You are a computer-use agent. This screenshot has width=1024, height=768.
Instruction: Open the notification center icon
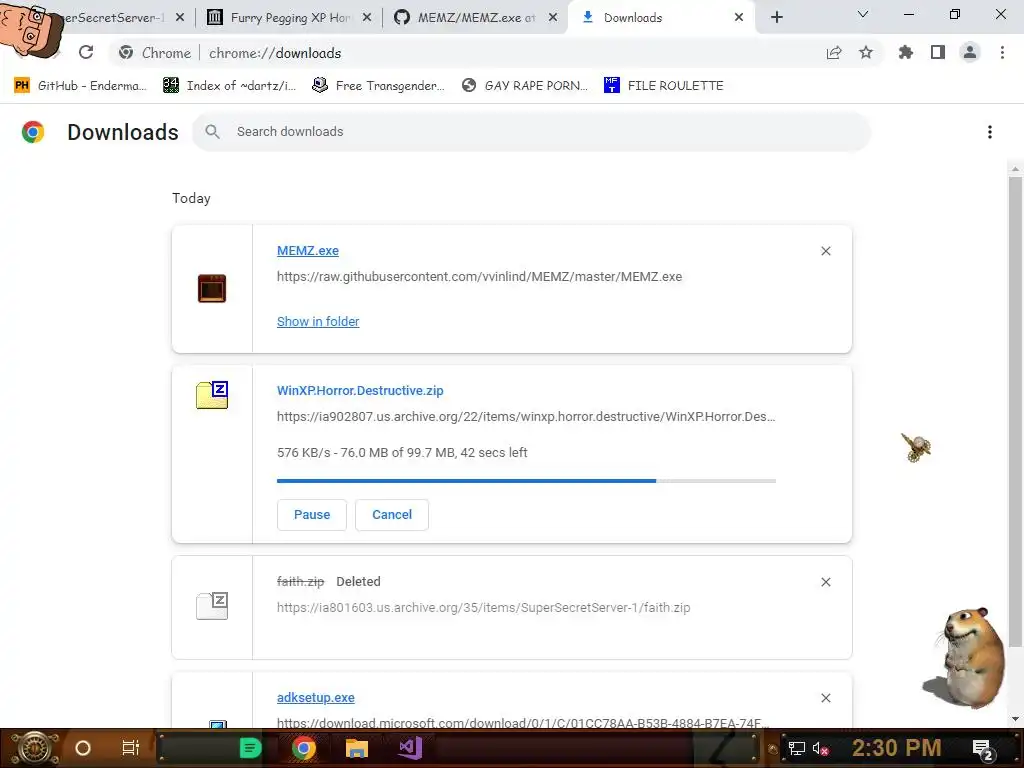[983, 749]
